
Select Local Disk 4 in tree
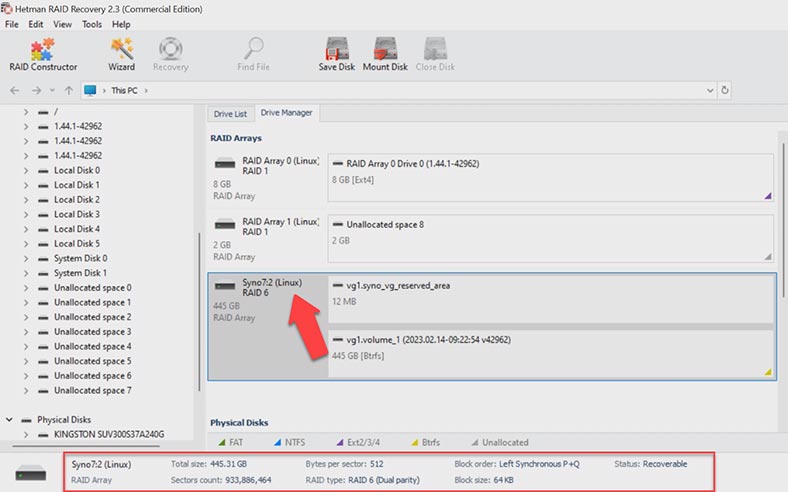[x=77, y=229]
